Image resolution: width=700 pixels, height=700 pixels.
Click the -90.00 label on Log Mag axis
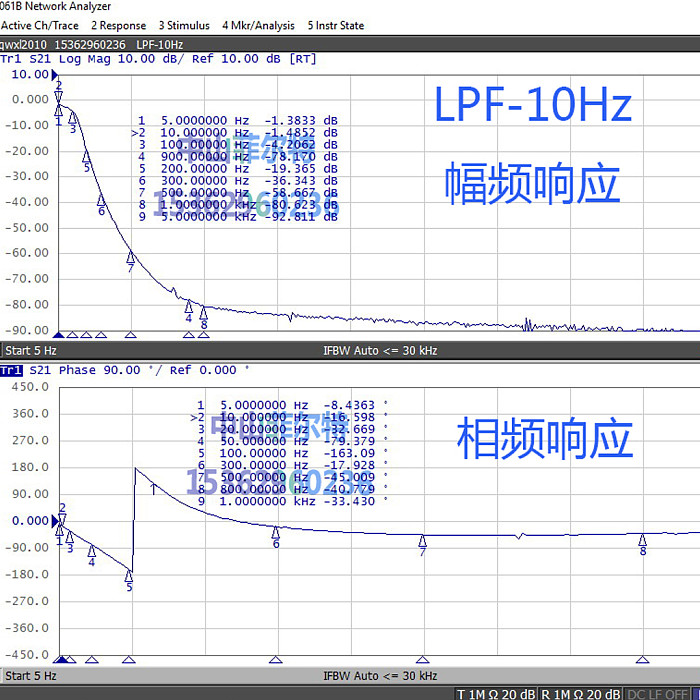pos(27,330)
